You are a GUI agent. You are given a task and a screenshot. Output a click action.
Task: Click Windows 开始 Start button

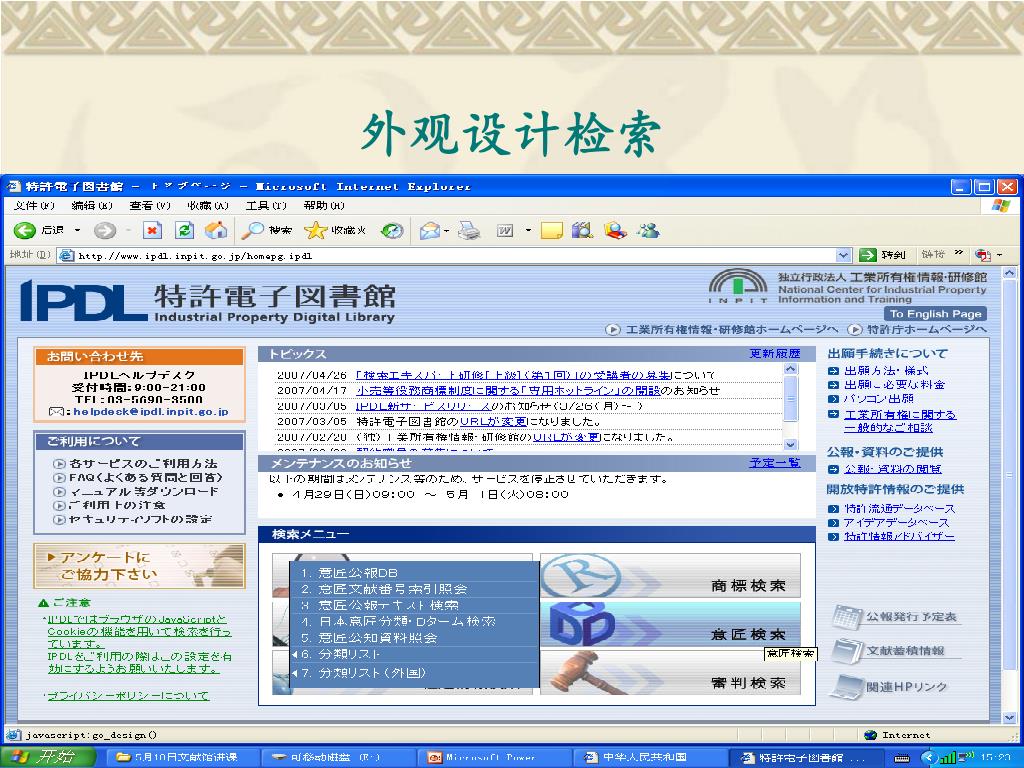point(48,758)
